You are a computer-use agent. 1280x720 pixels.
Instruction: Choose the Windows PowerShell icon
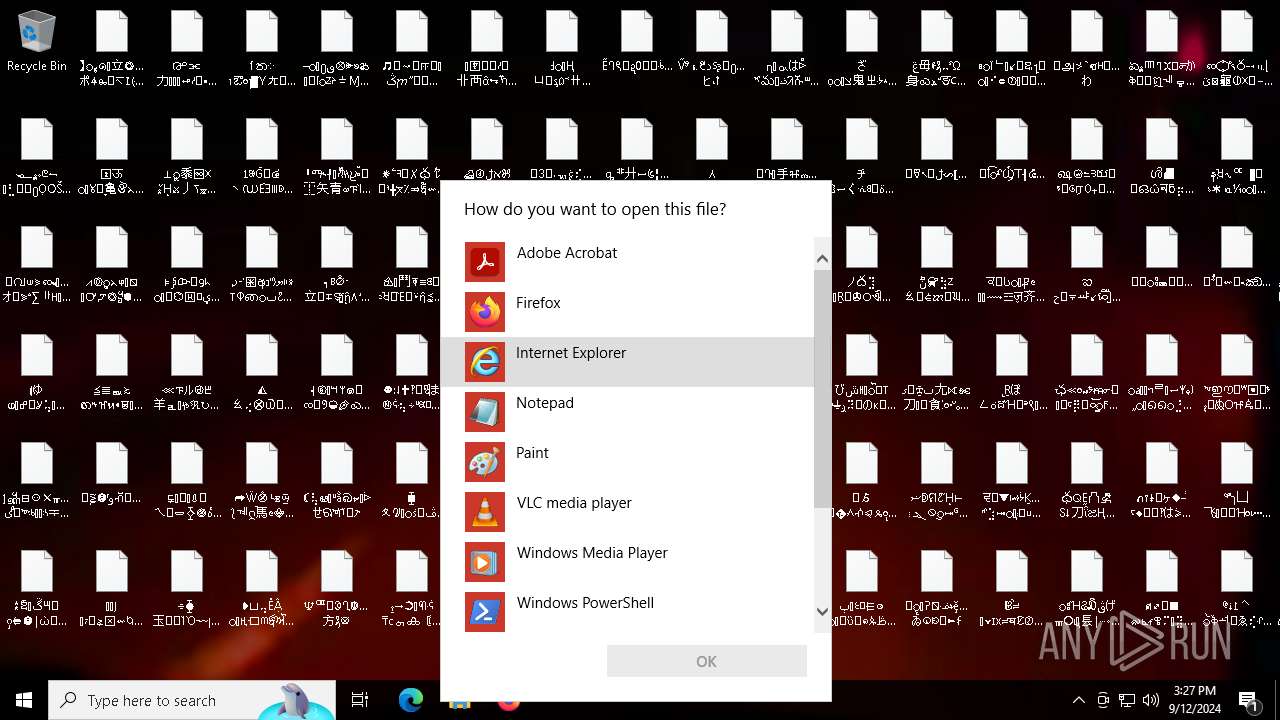[x=485, y=612]
